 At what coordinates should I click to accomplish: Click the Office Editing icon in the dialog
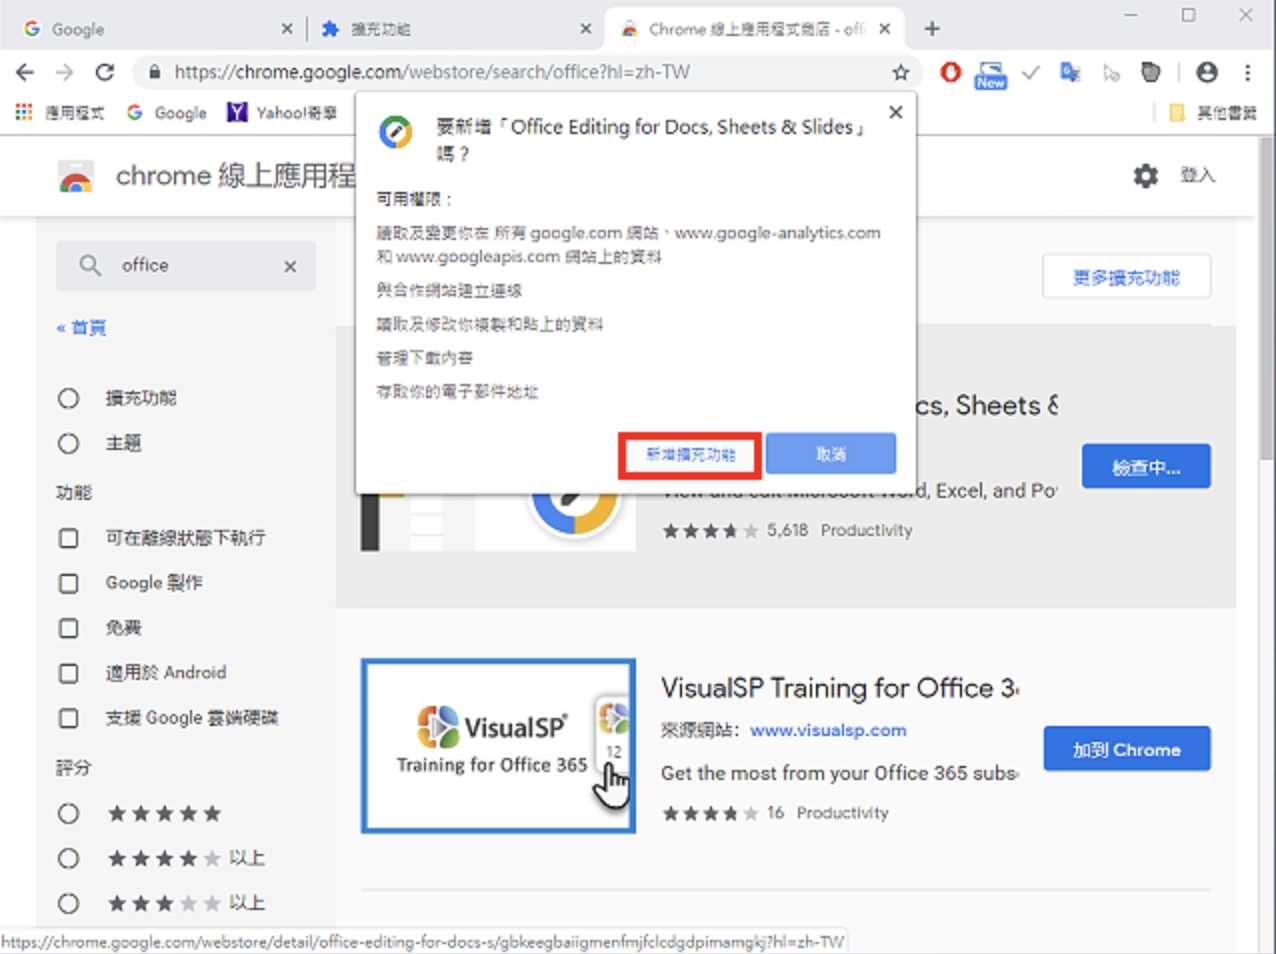point(395,131)
